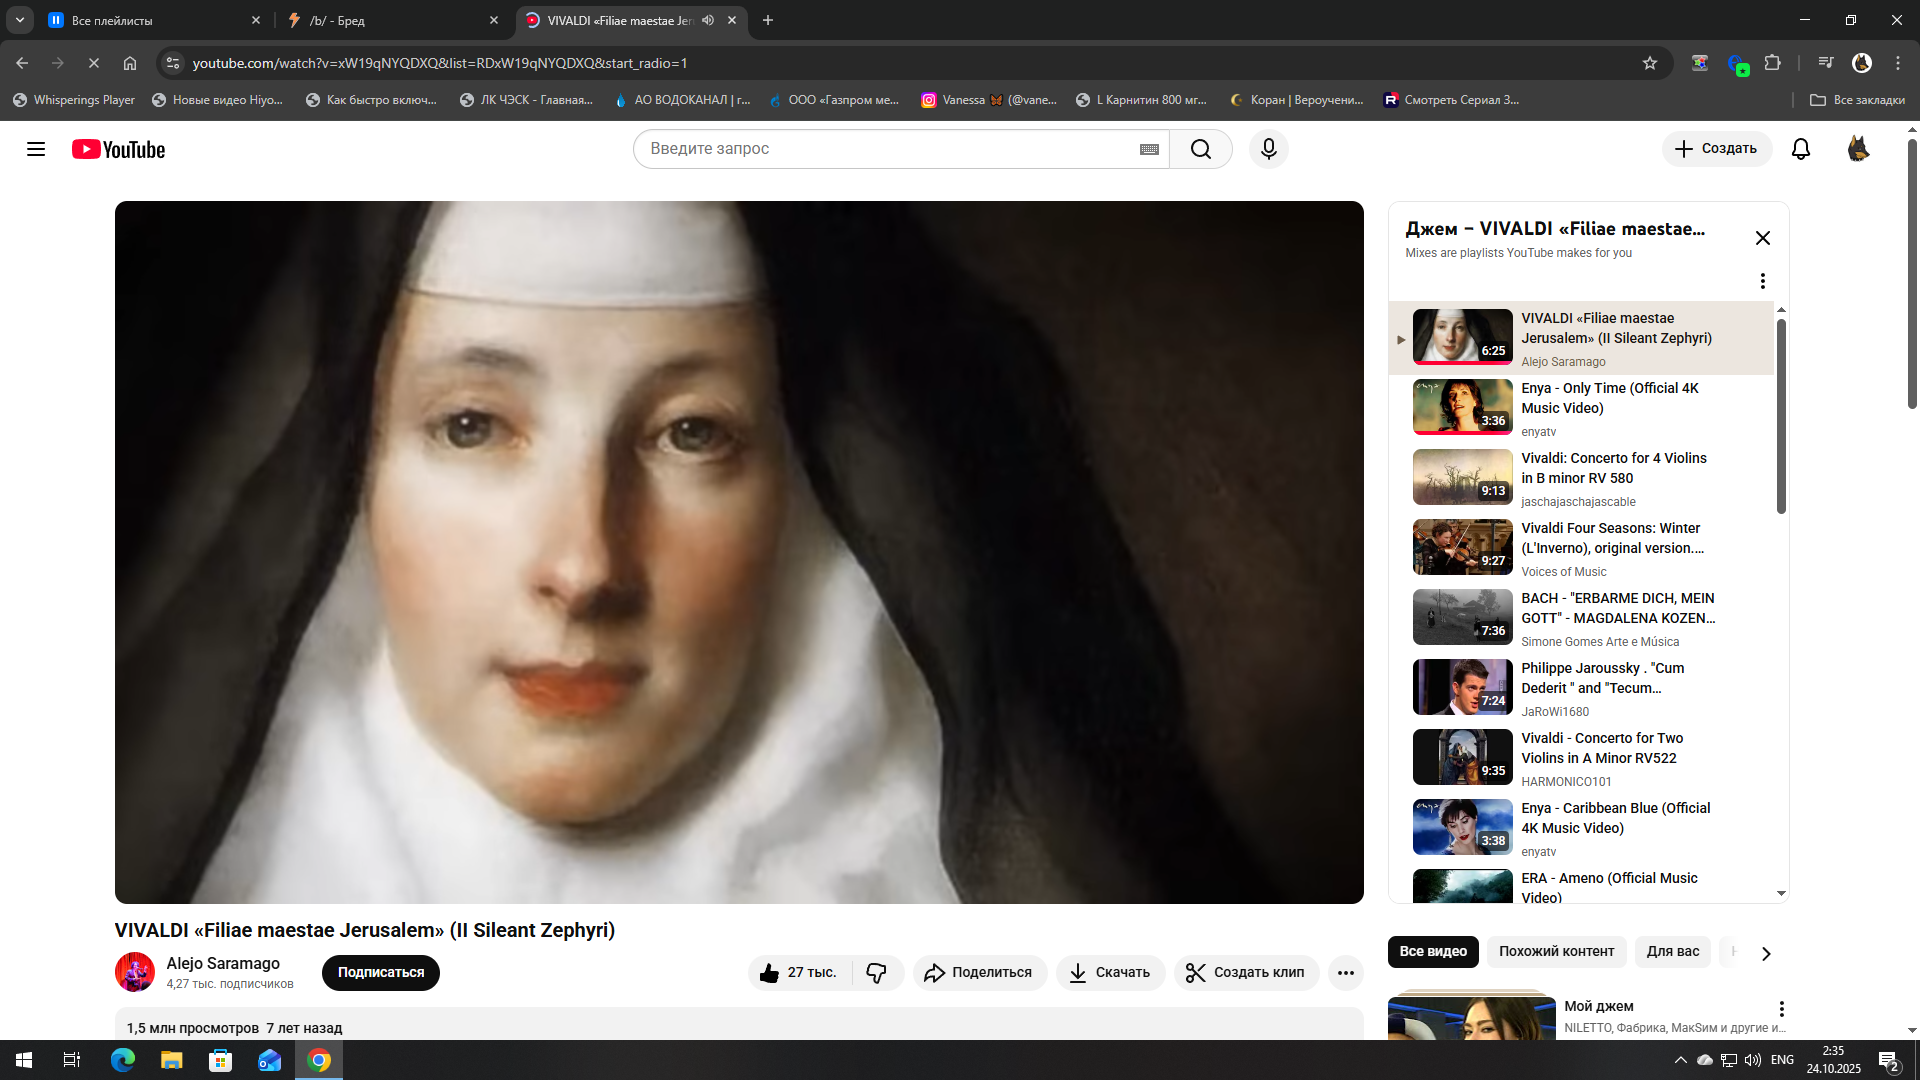Open the on-screen keyboard icon in search
This screenshot has height=1080, width=1920.
(x=1149, y=149)
